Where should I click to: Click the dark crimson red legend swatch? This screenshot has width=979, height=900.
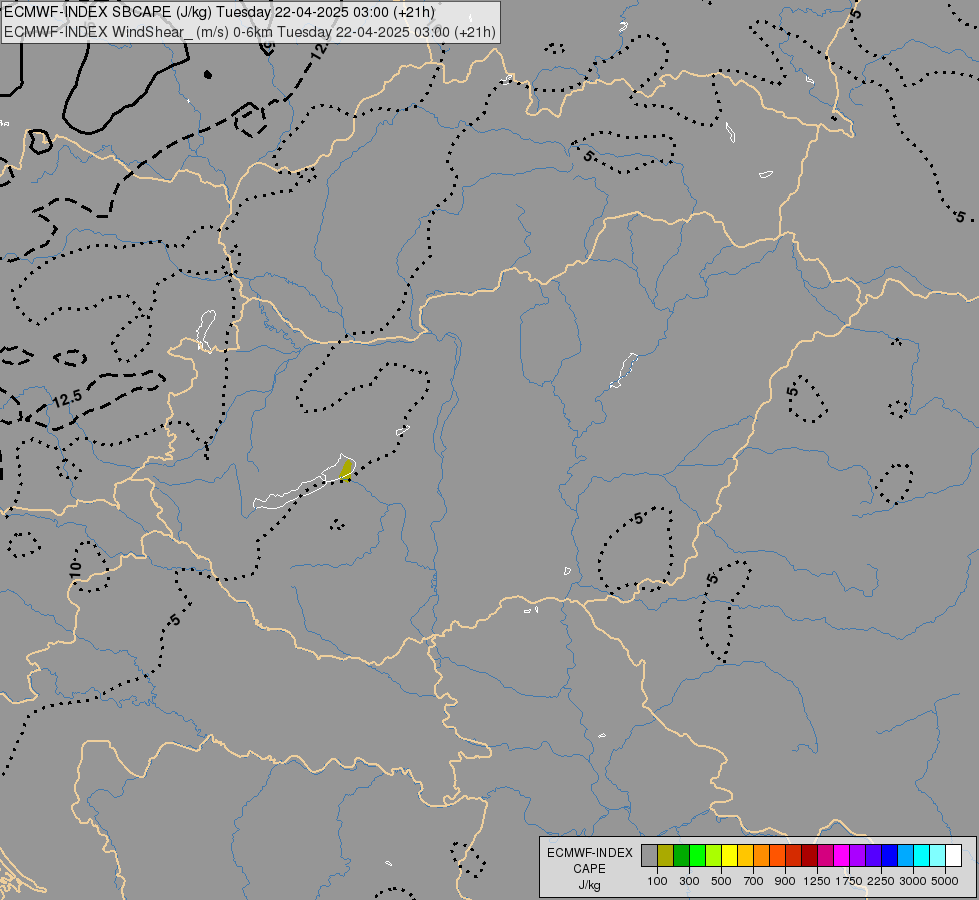tap(809, 856)
